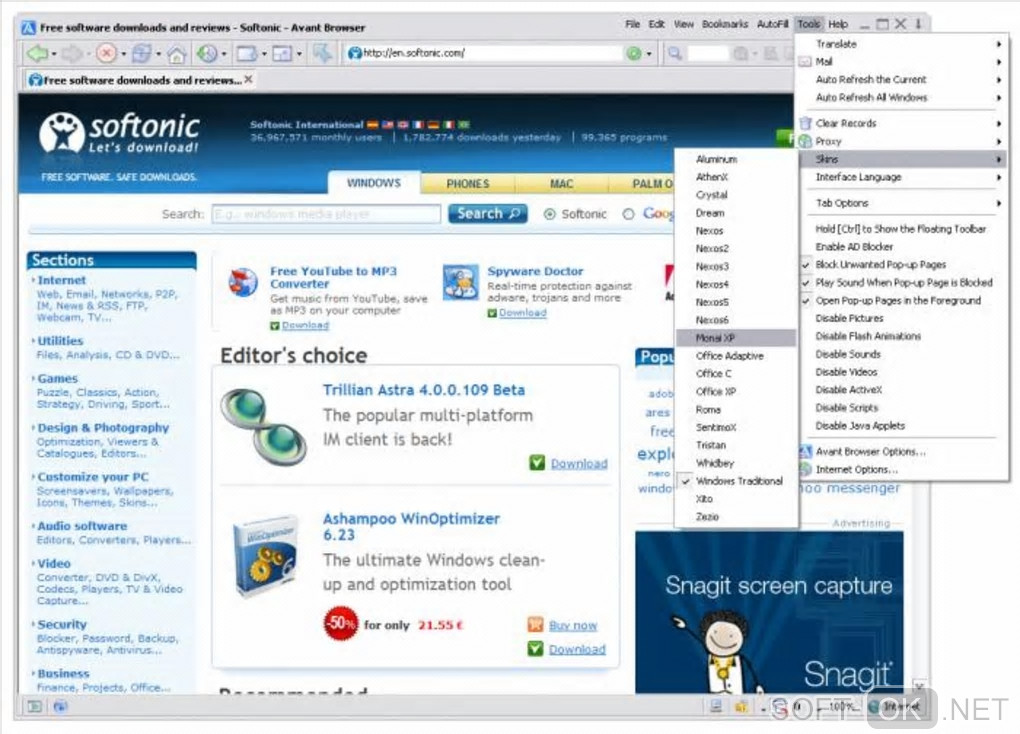Click the Internet Options globe icon
The width and height of the screenshot is (1020, 734).
[x=805, y=469]
